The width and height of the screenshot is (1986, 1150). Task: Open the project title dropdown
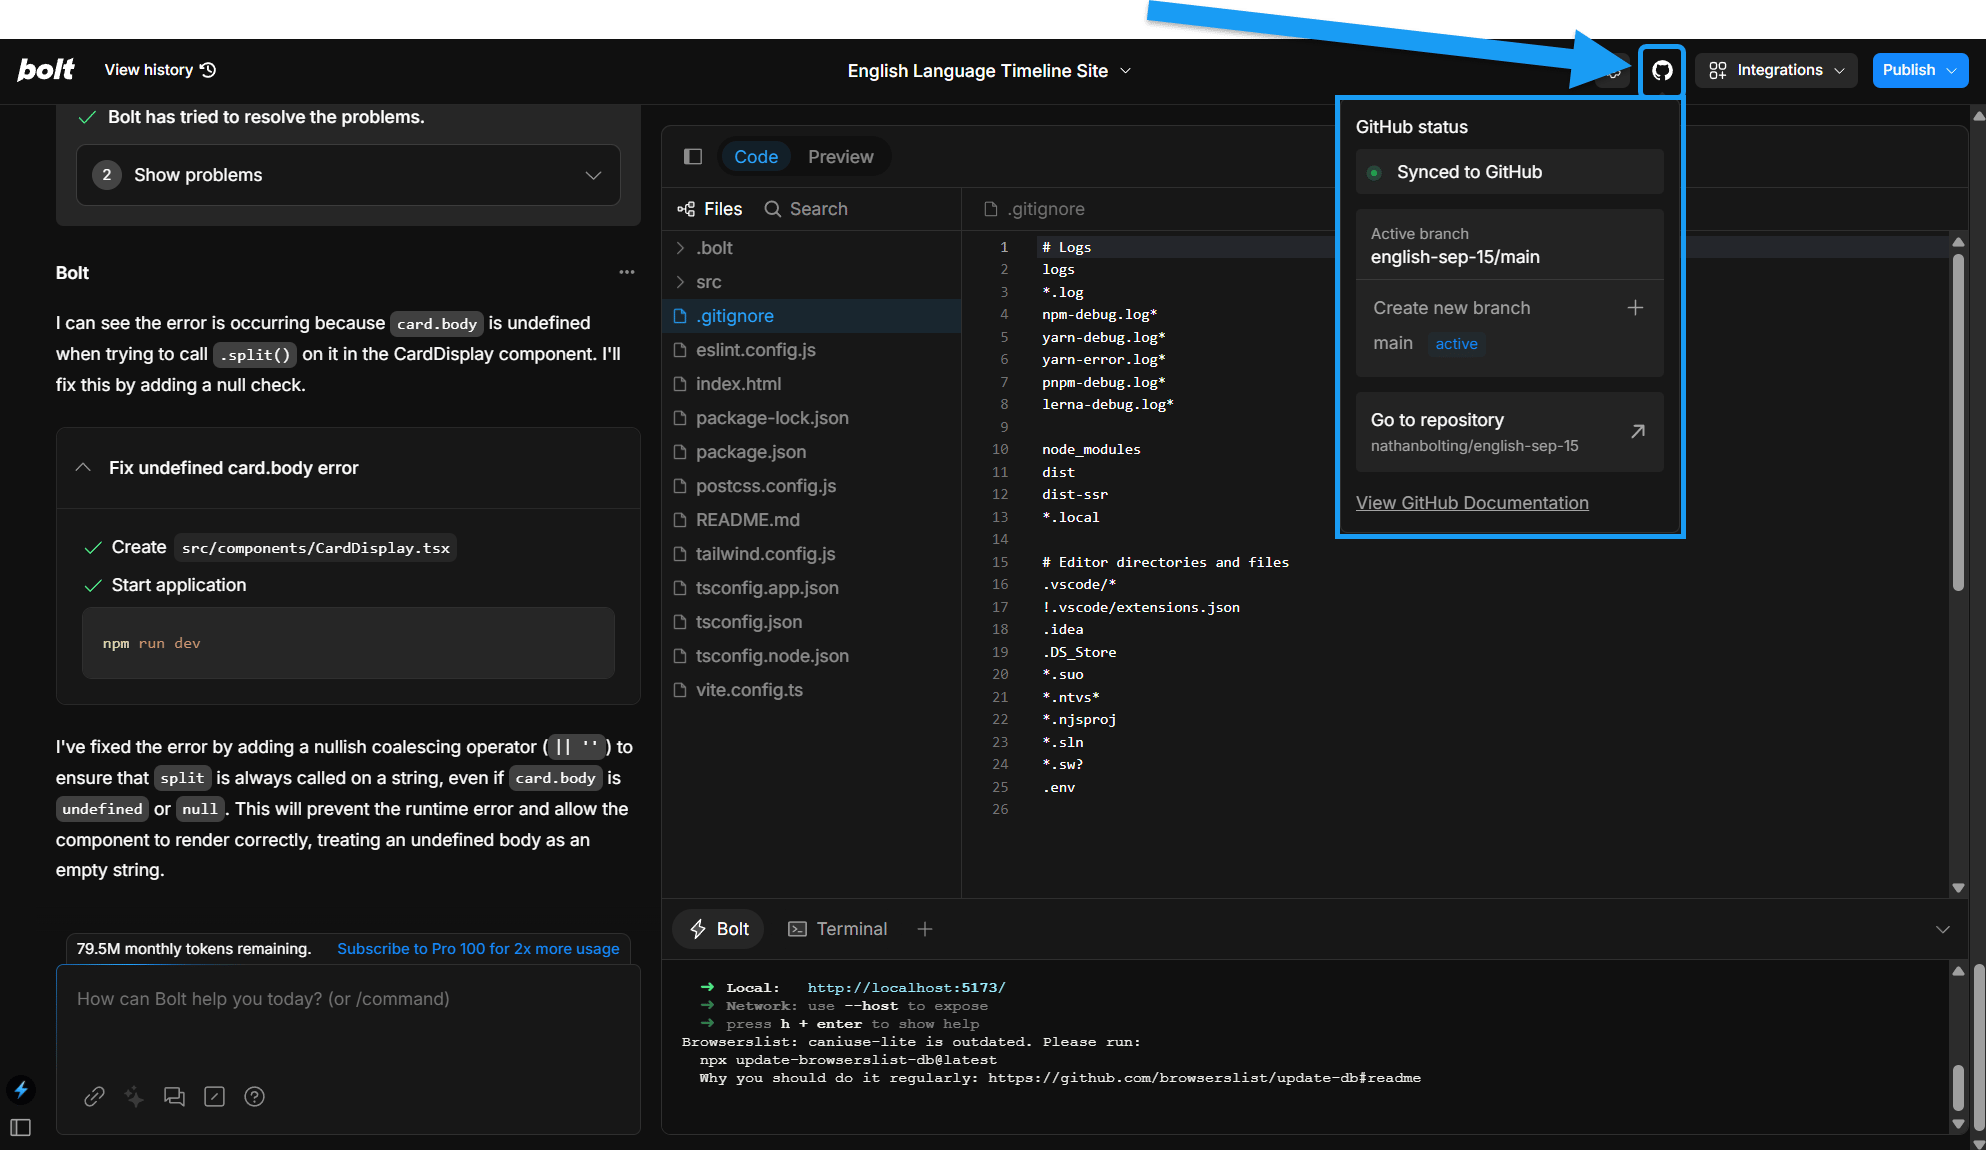[x=990, y=71]
